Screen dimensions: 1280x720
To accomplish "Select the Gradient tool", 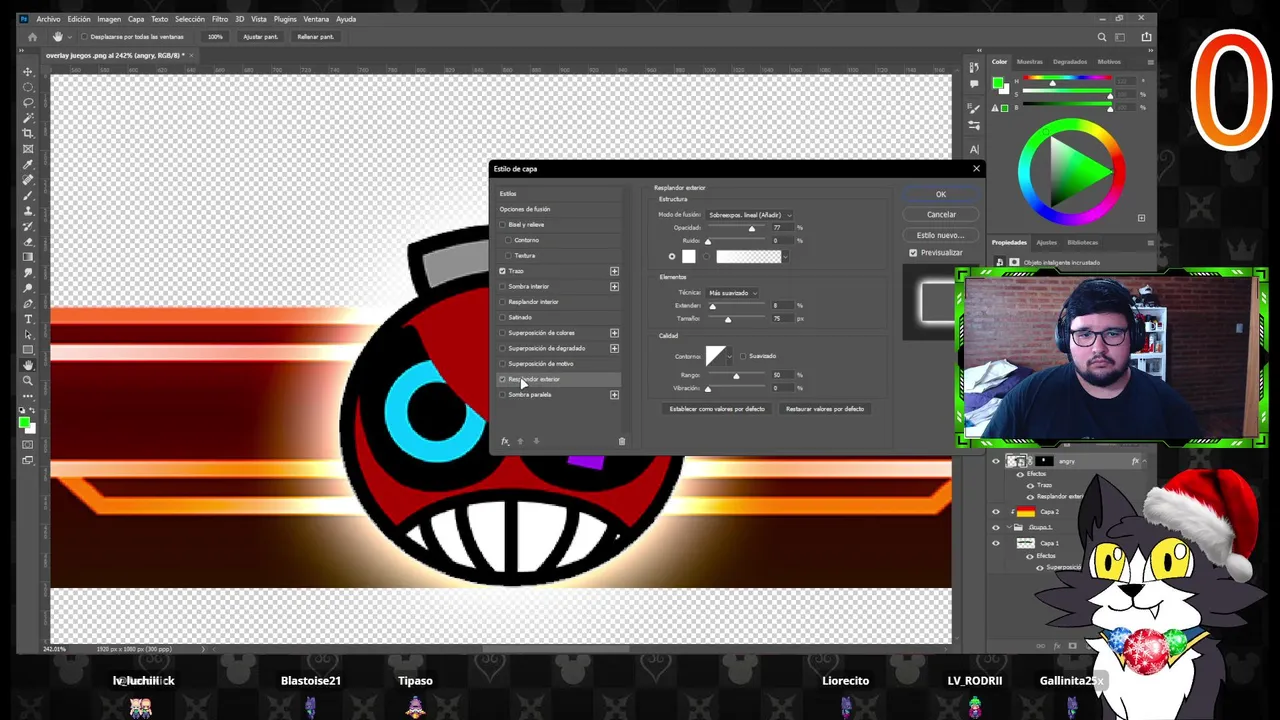I will [x=28, y=257].
